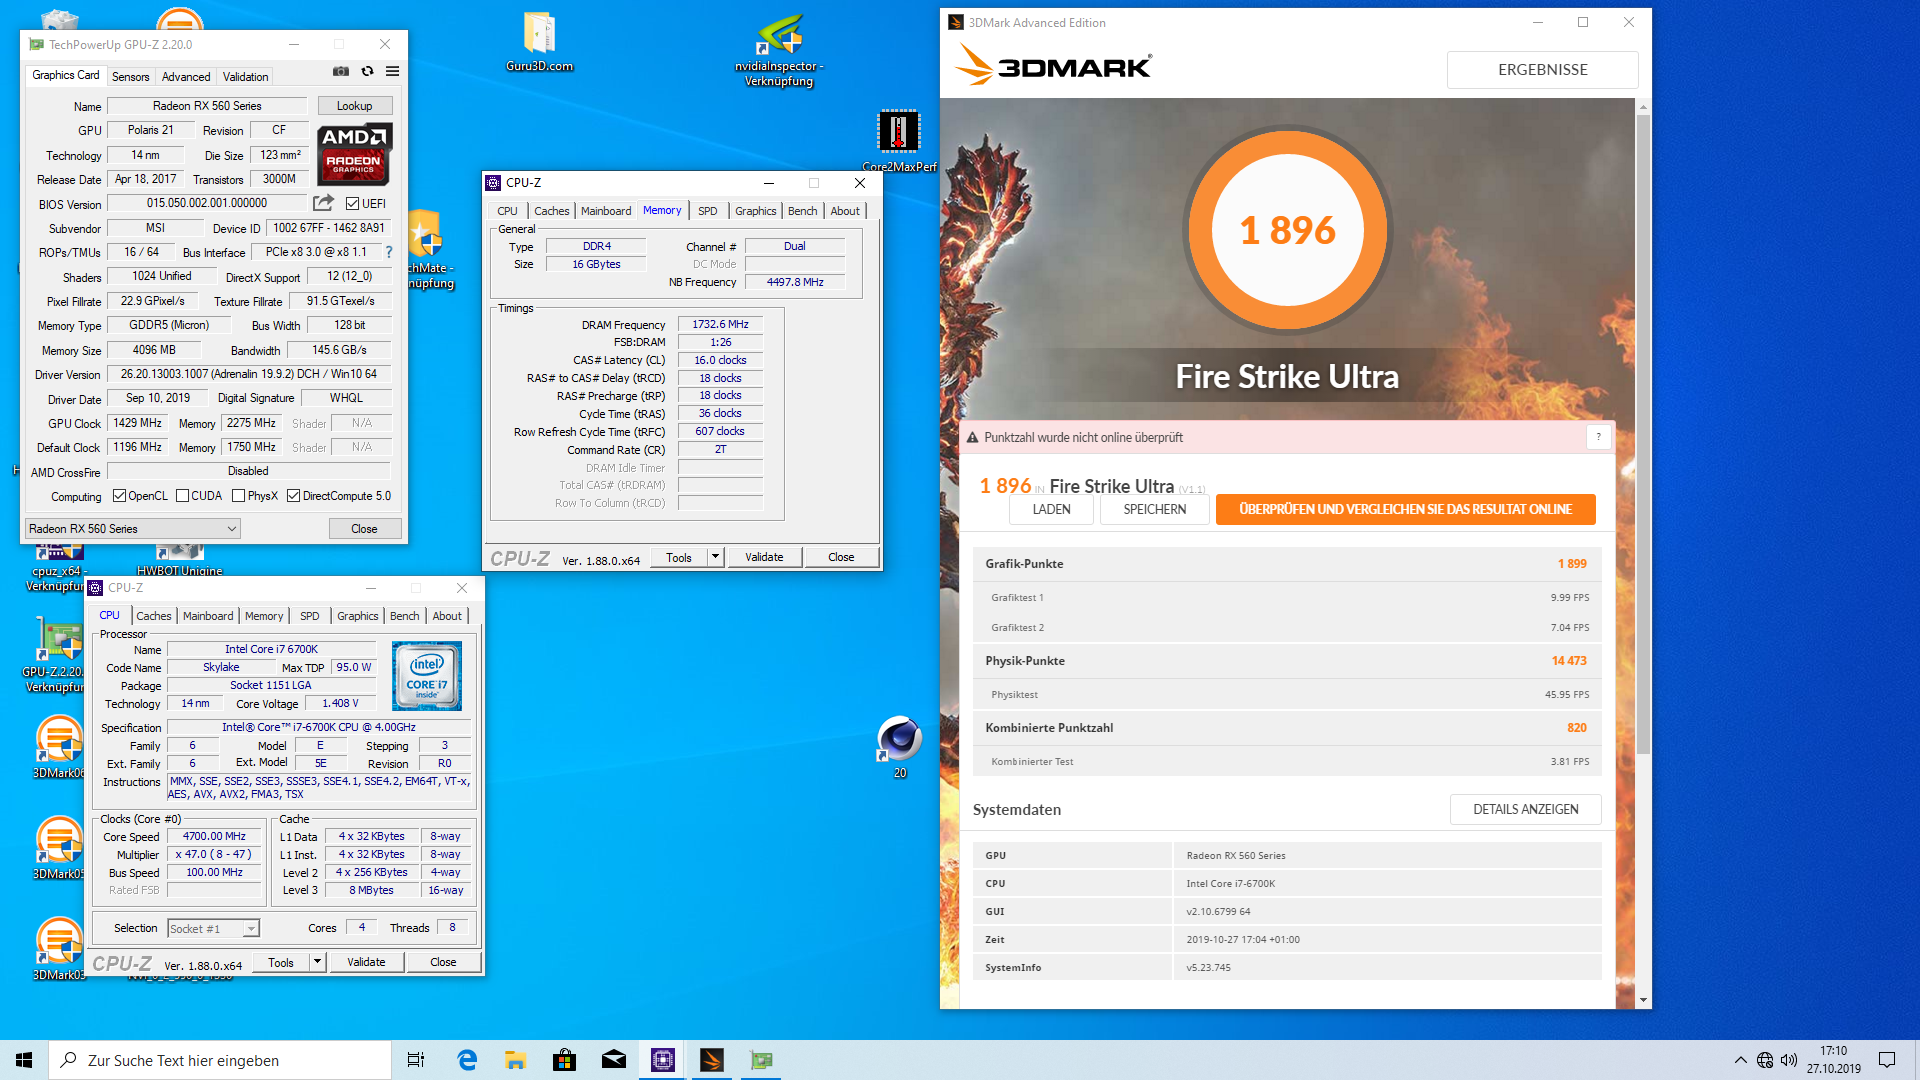
Task: Open the Bench tab in lower CPU-Z window
Action: click(x=404, y=616)
